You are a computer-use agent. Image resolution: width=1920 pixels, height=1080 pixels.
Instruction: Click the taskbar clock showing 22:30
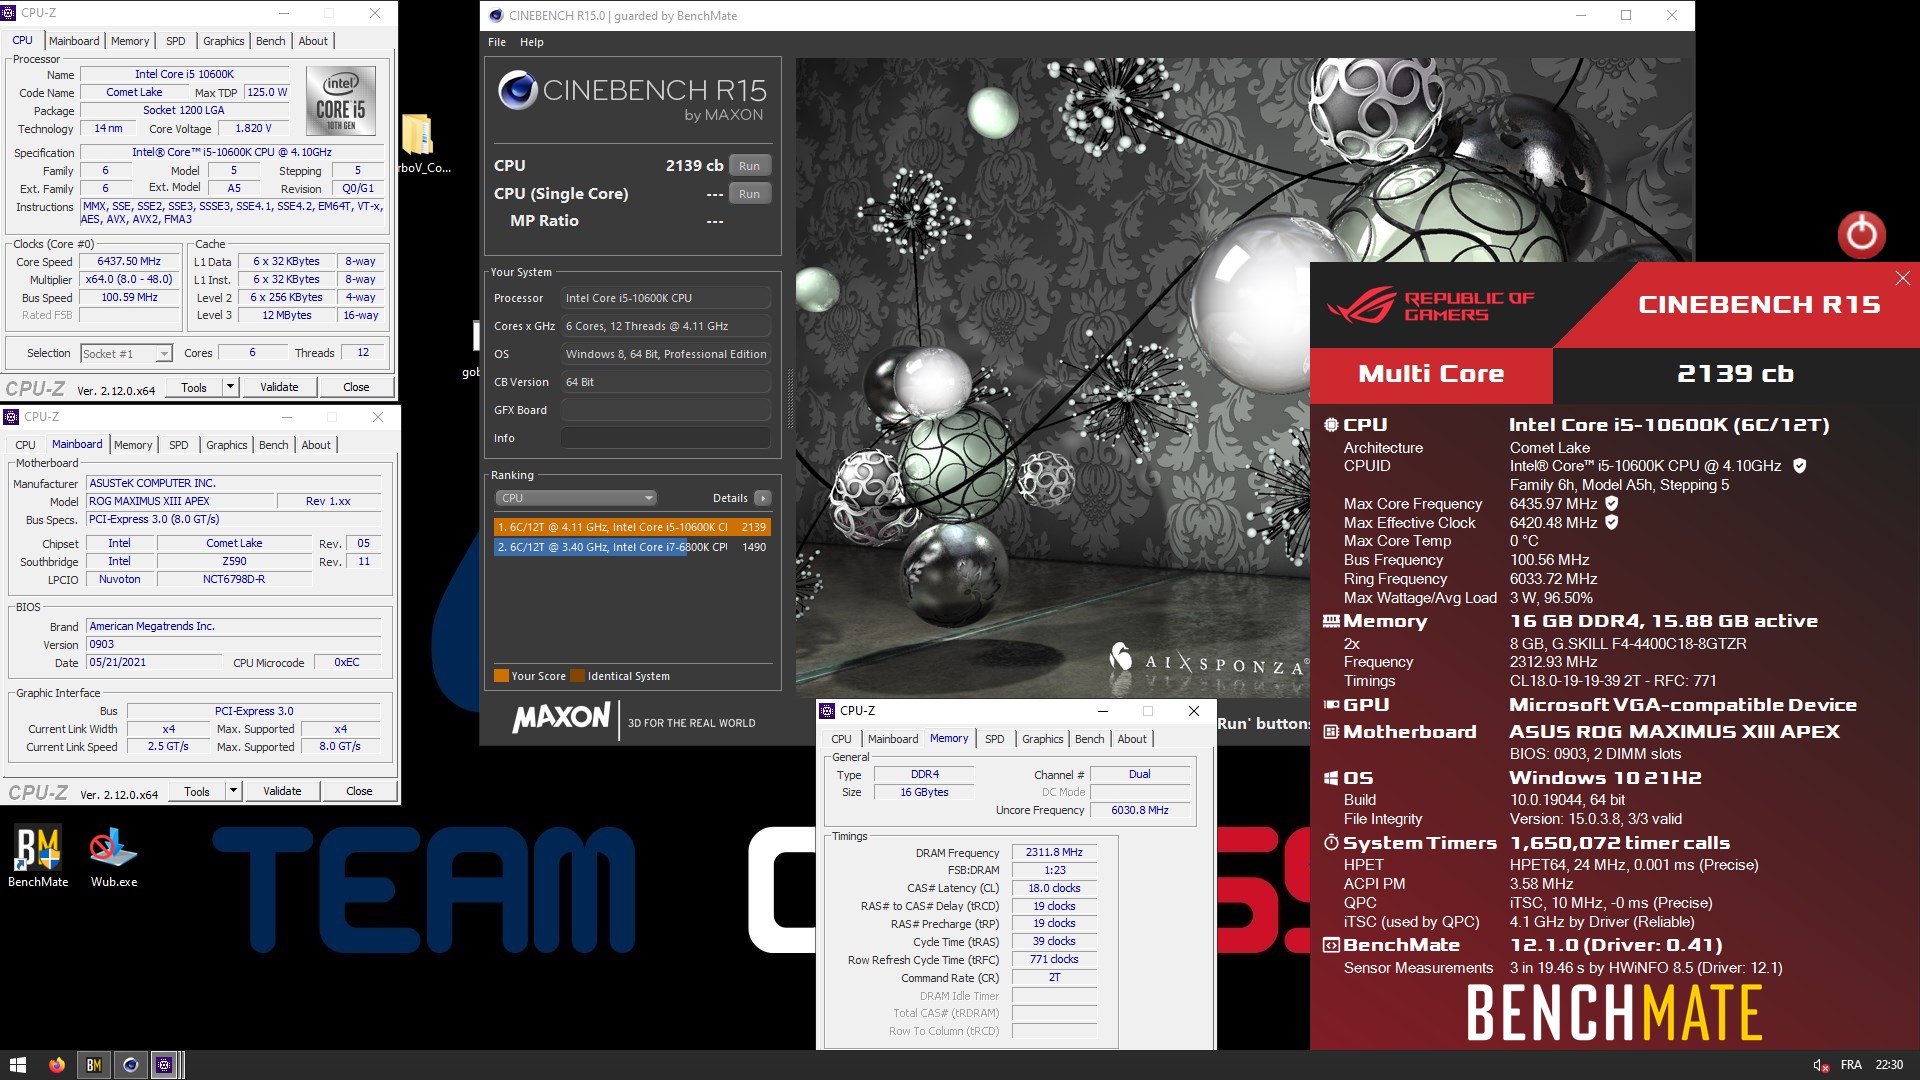[1889, 1065]
